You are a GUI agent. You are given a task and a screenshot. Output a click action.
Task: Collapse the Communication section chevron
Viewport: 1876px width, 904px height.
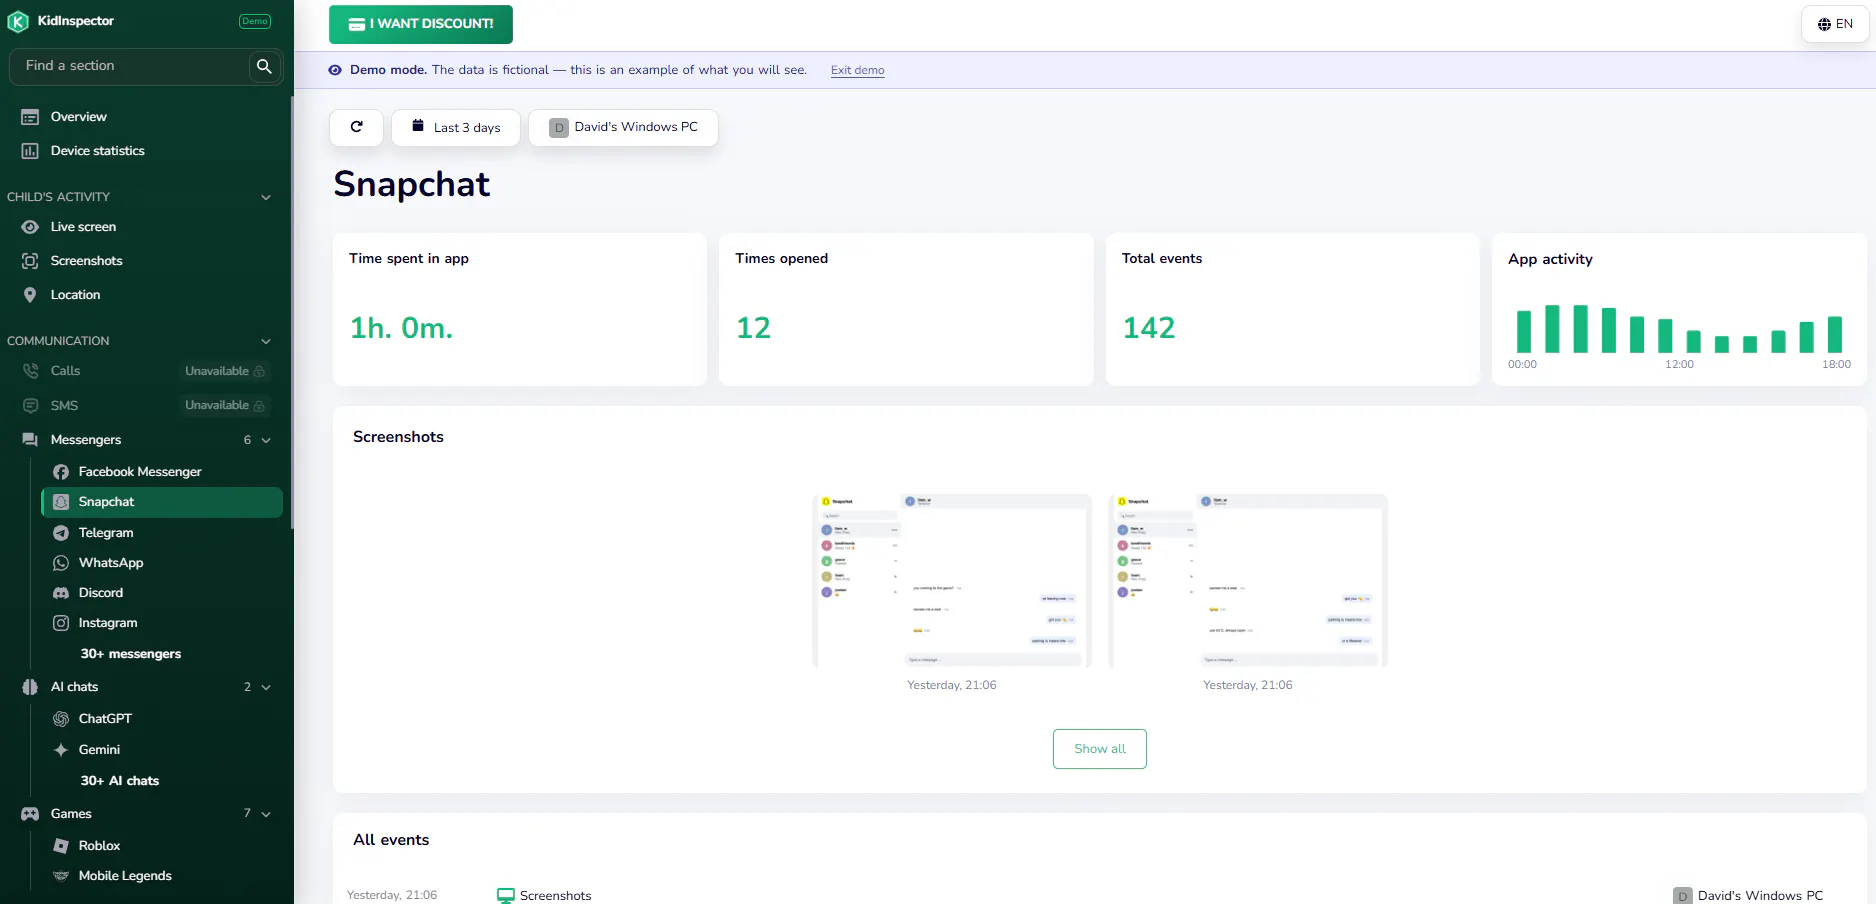[266, 341]
